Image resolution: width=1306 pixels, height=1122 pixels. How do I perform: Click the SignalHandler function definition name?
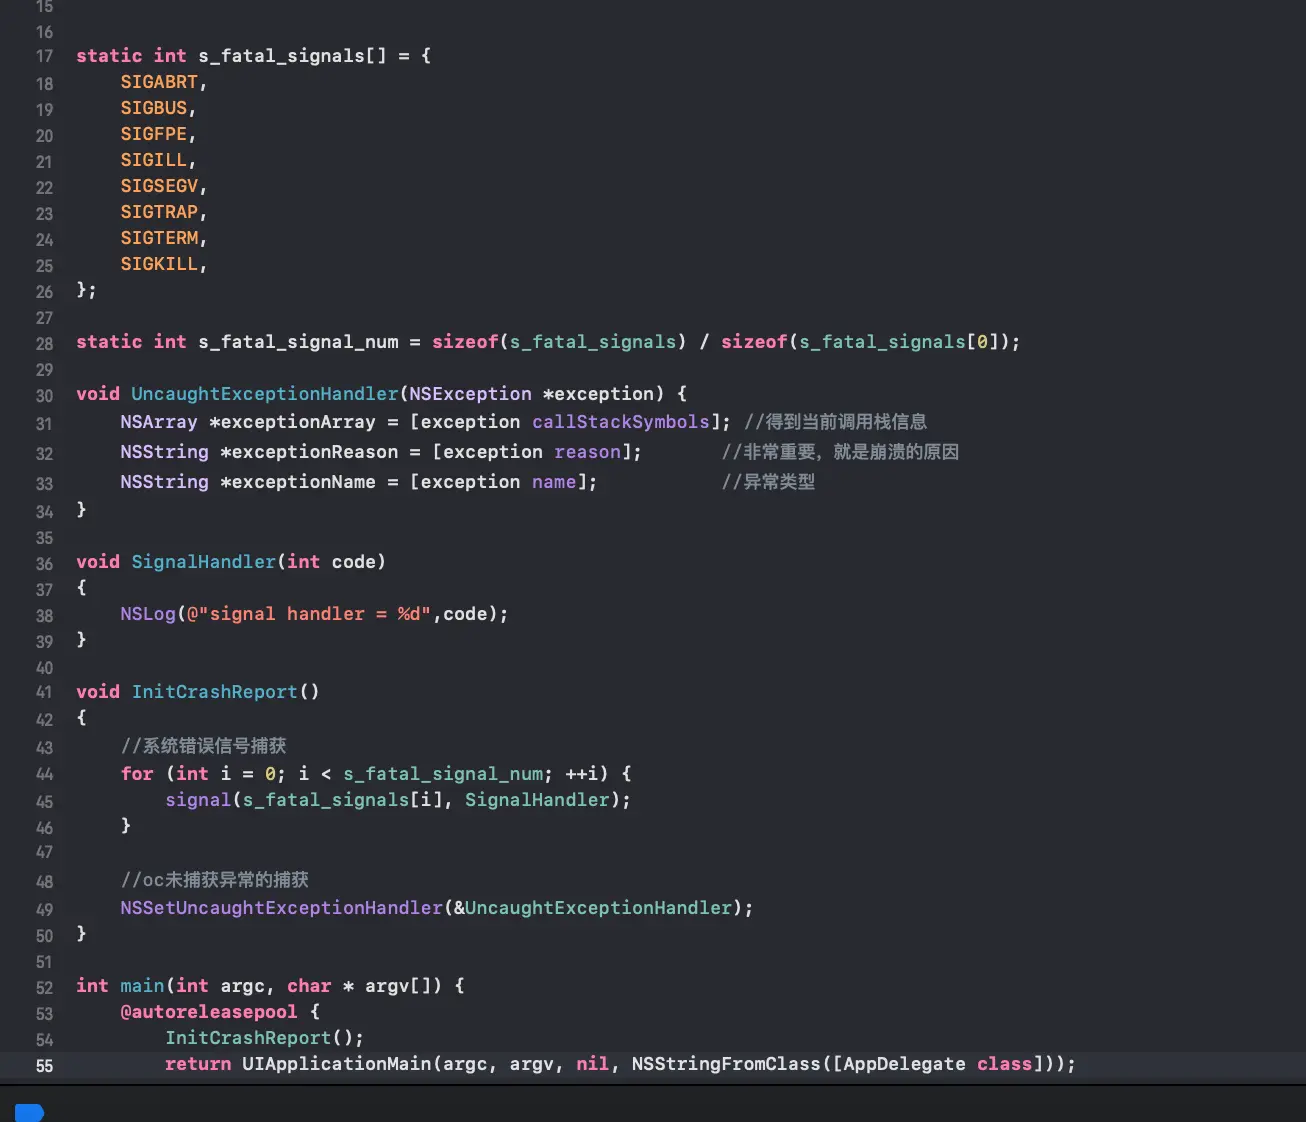tap(203, 562)
